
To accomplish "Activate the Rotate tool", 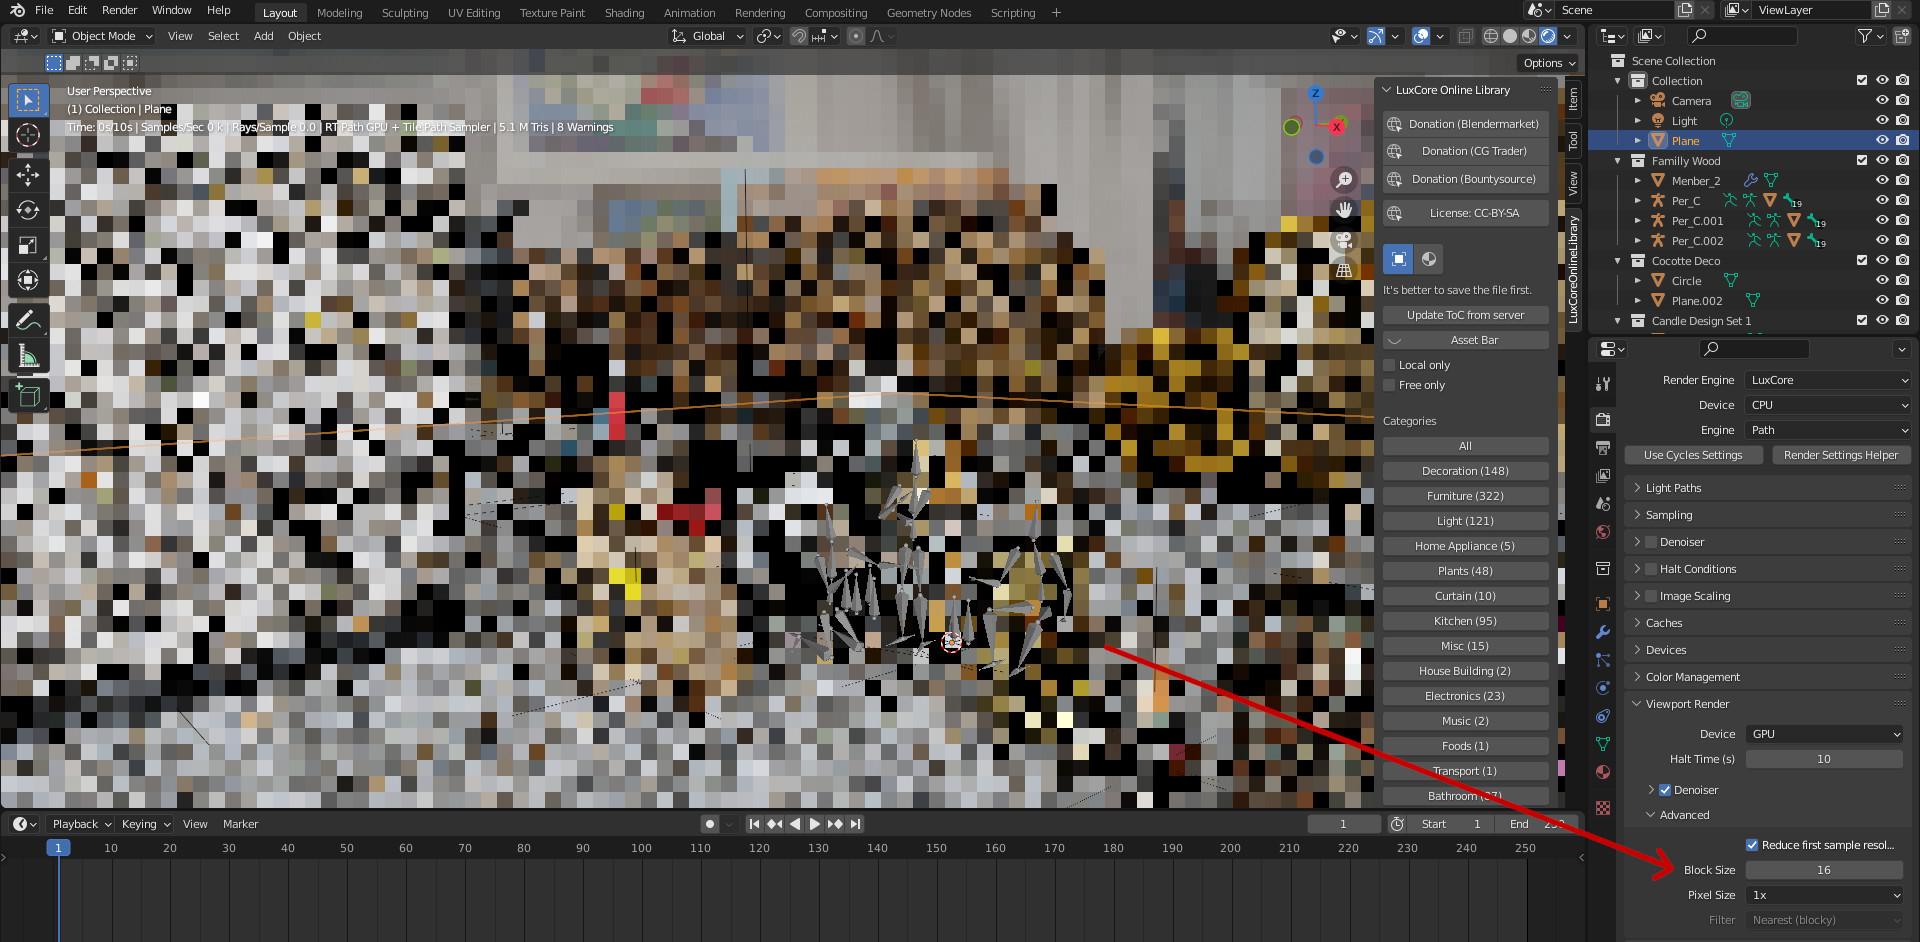I will [28, 210].
